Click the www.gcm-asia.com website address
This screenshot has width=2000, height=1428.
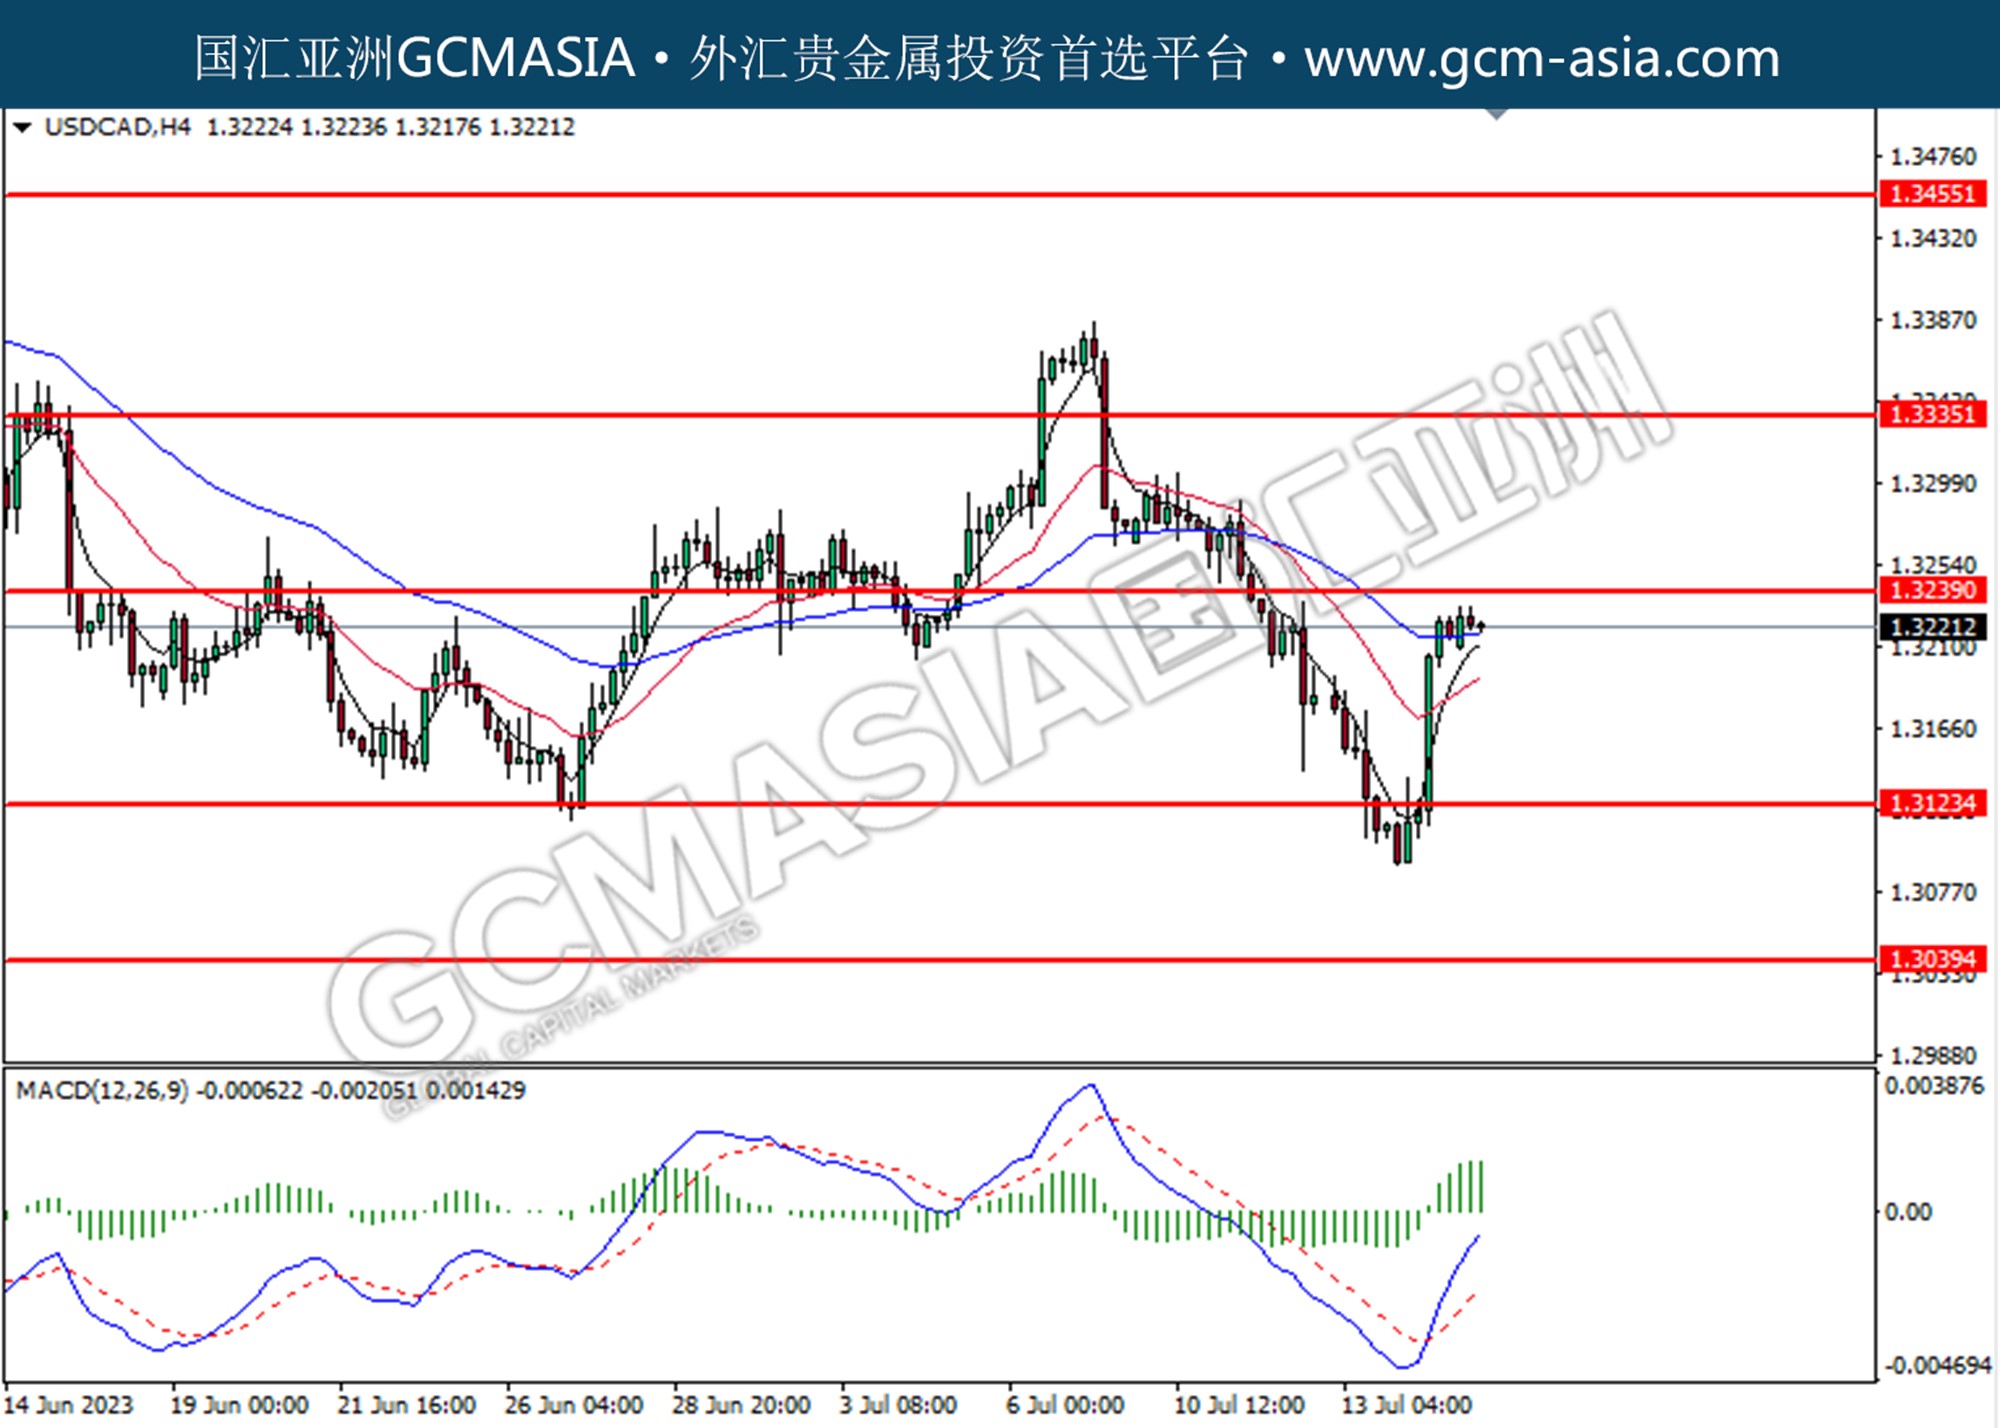(x=1542, y=57)
